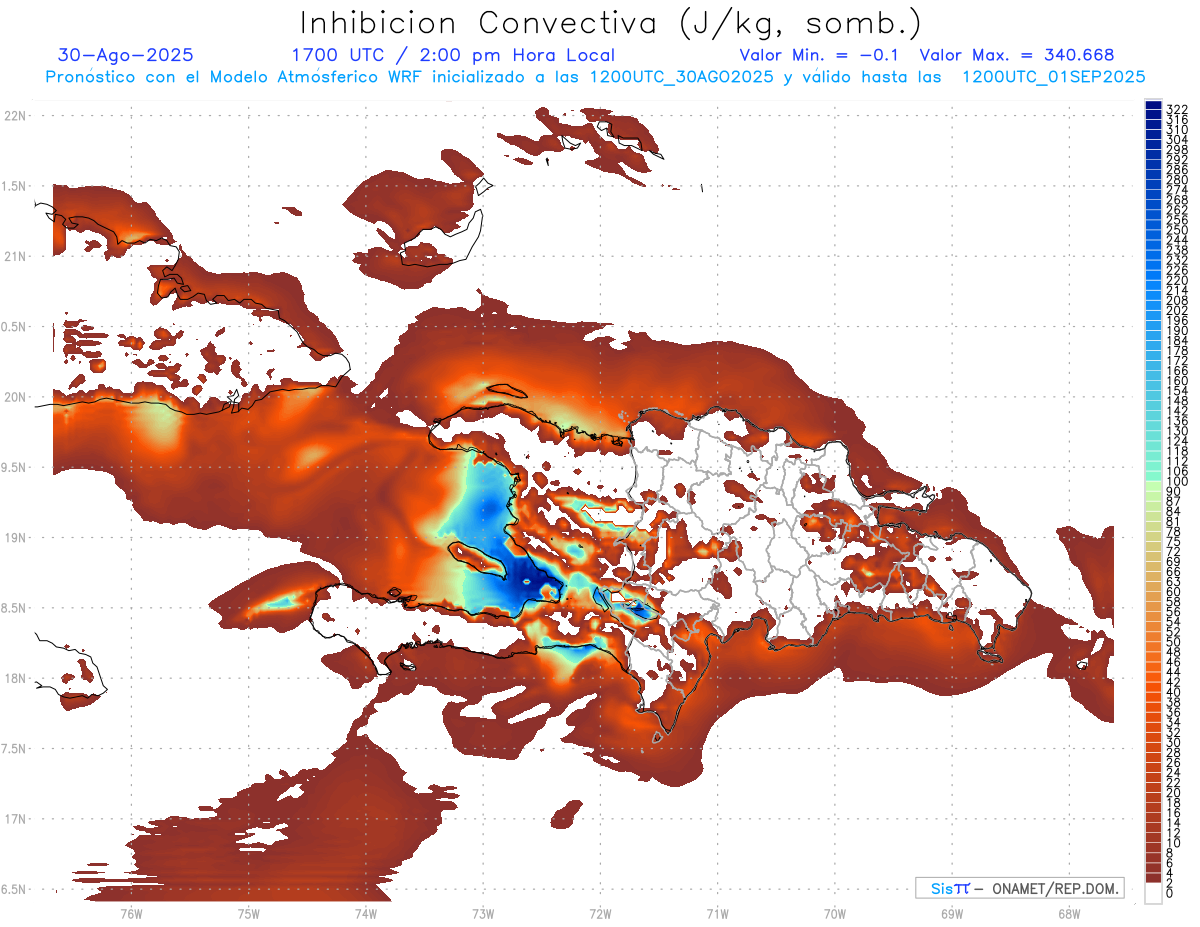Click the '0' colorbar value label
Viewport: 1200px width, 927px height.
(1170, 893)
